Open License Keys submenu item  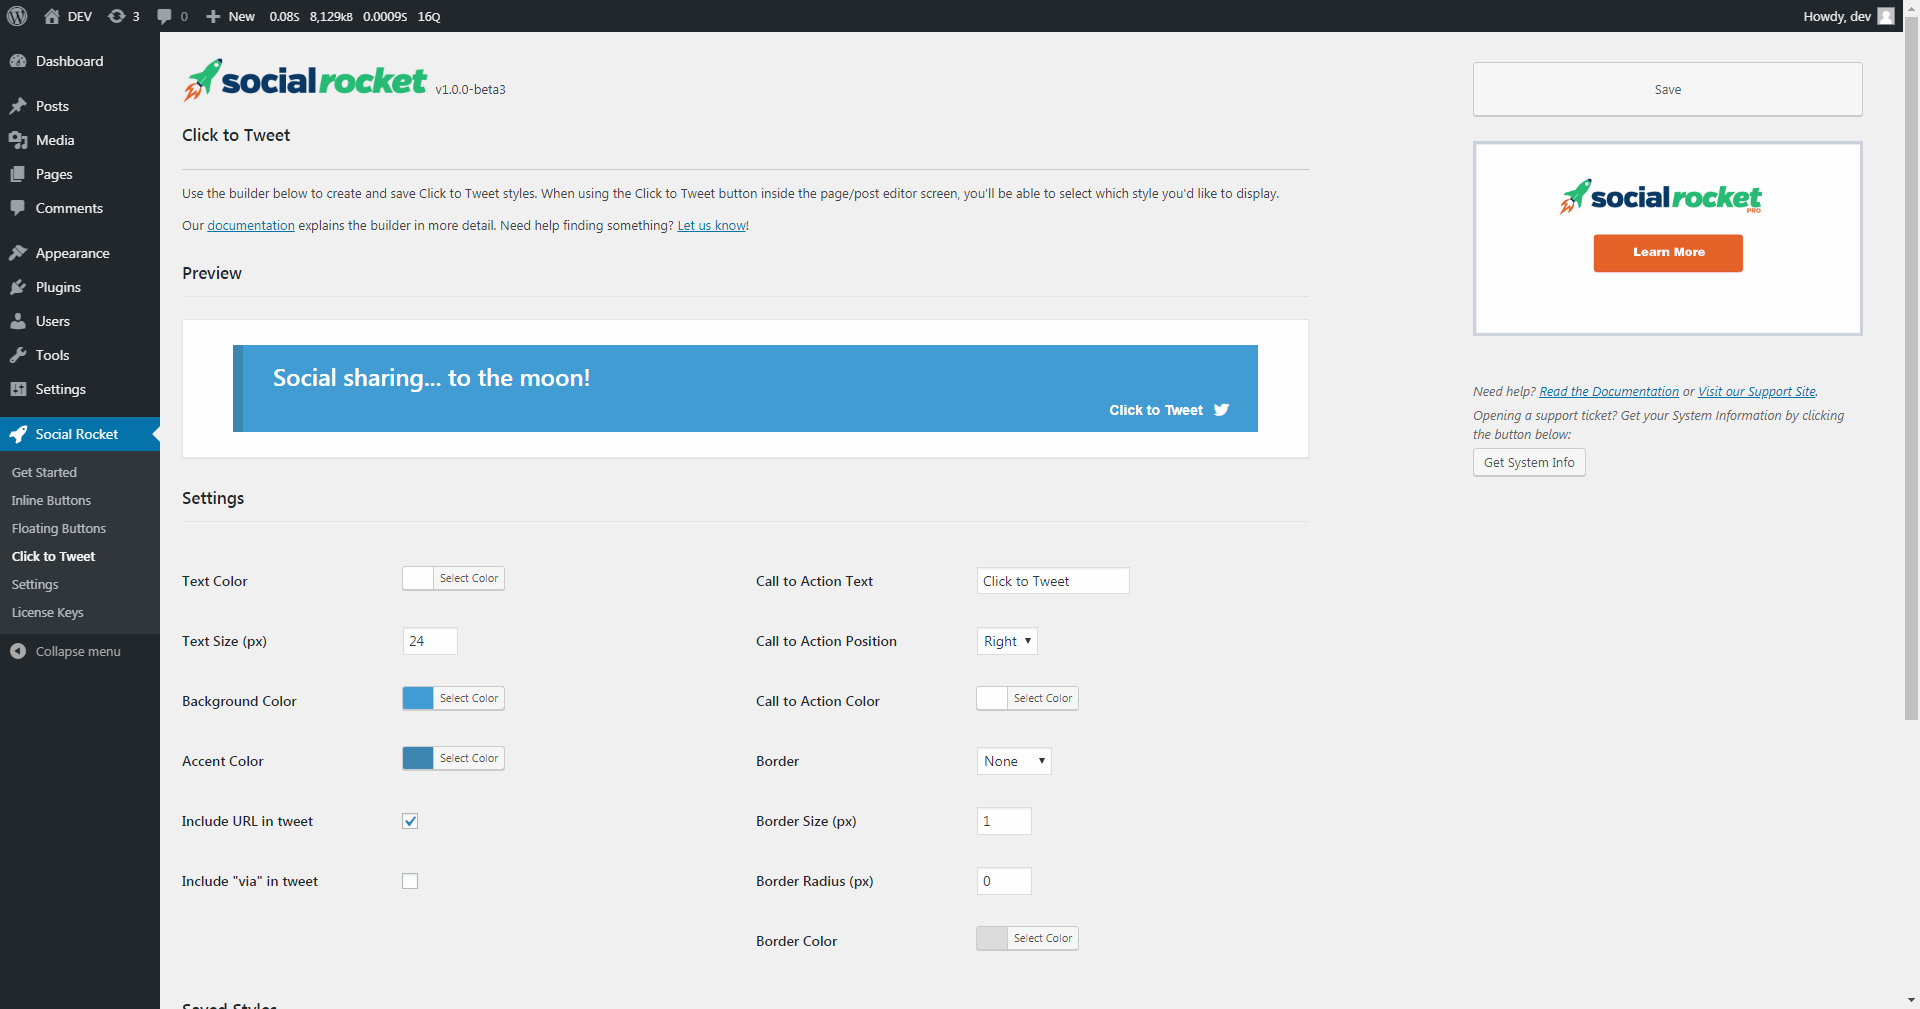tap(47, 612)
